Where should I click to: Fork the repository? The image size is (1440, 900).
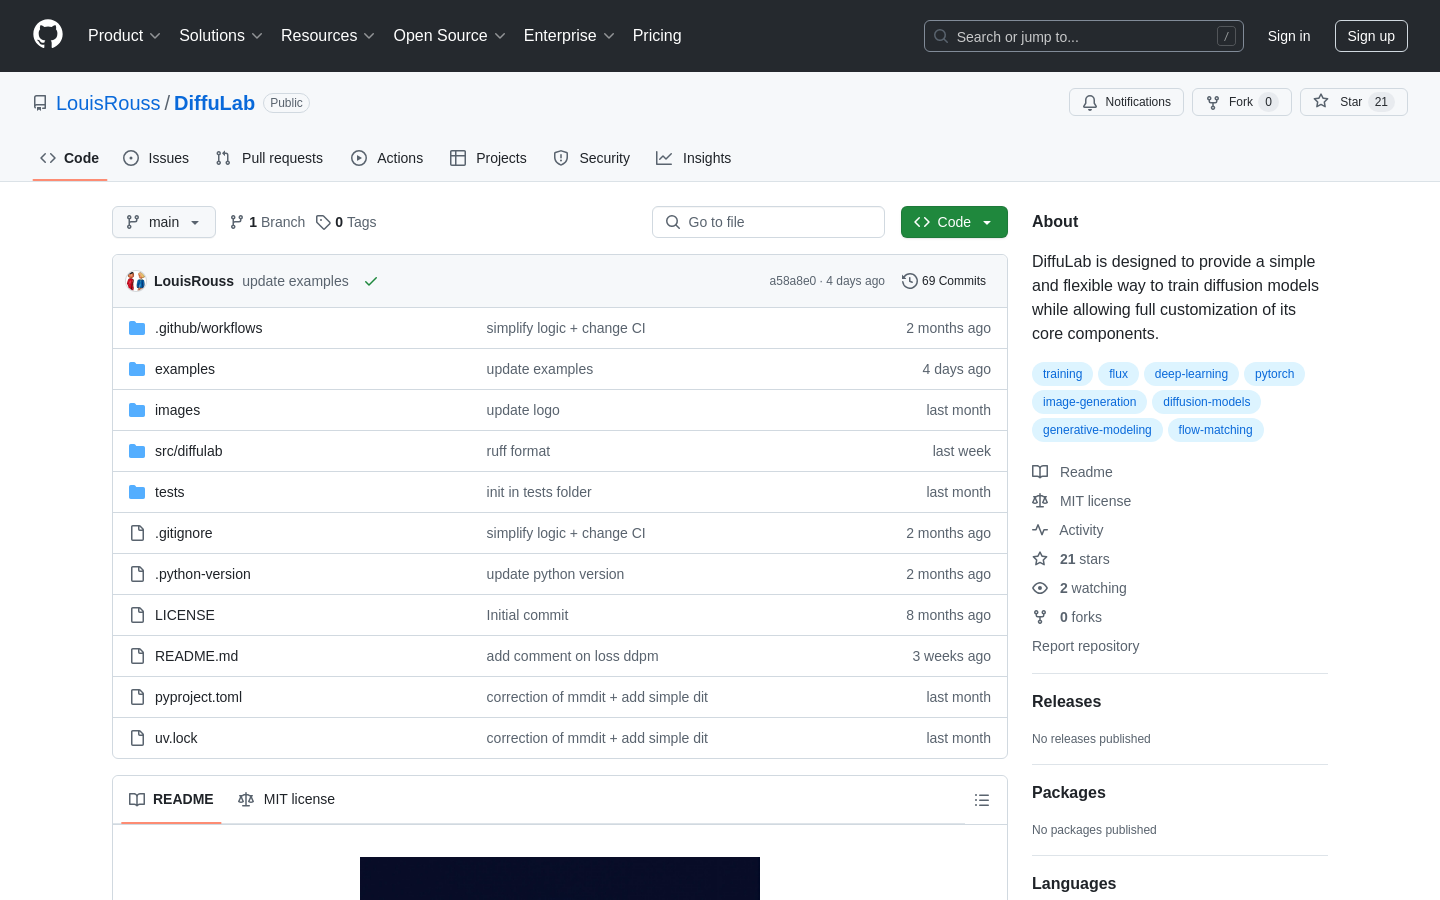[x=1241, y=102]
